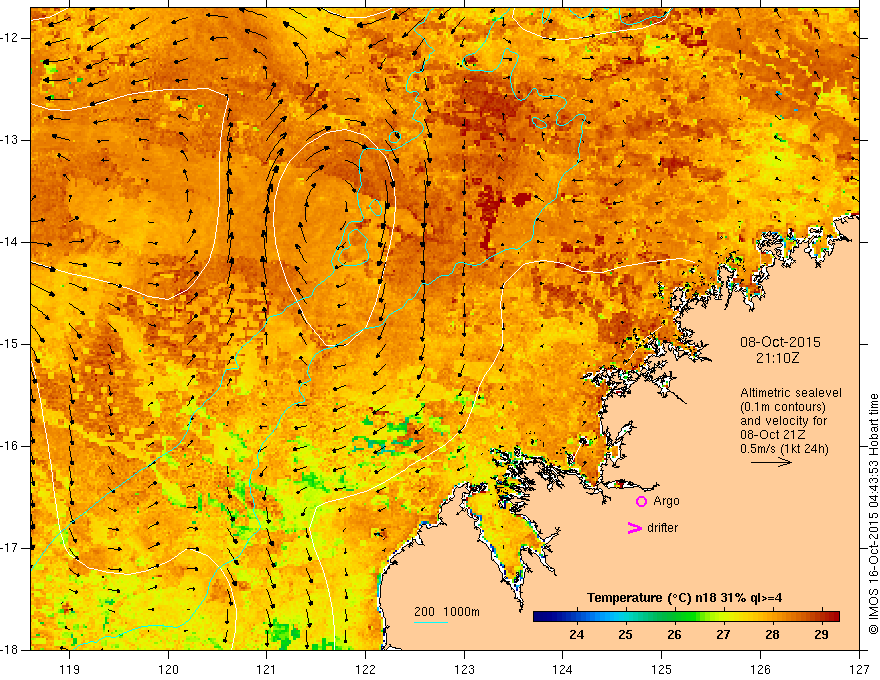Click the 26 tick on temperature scale
880x680 pixels.
coord(674,635)
